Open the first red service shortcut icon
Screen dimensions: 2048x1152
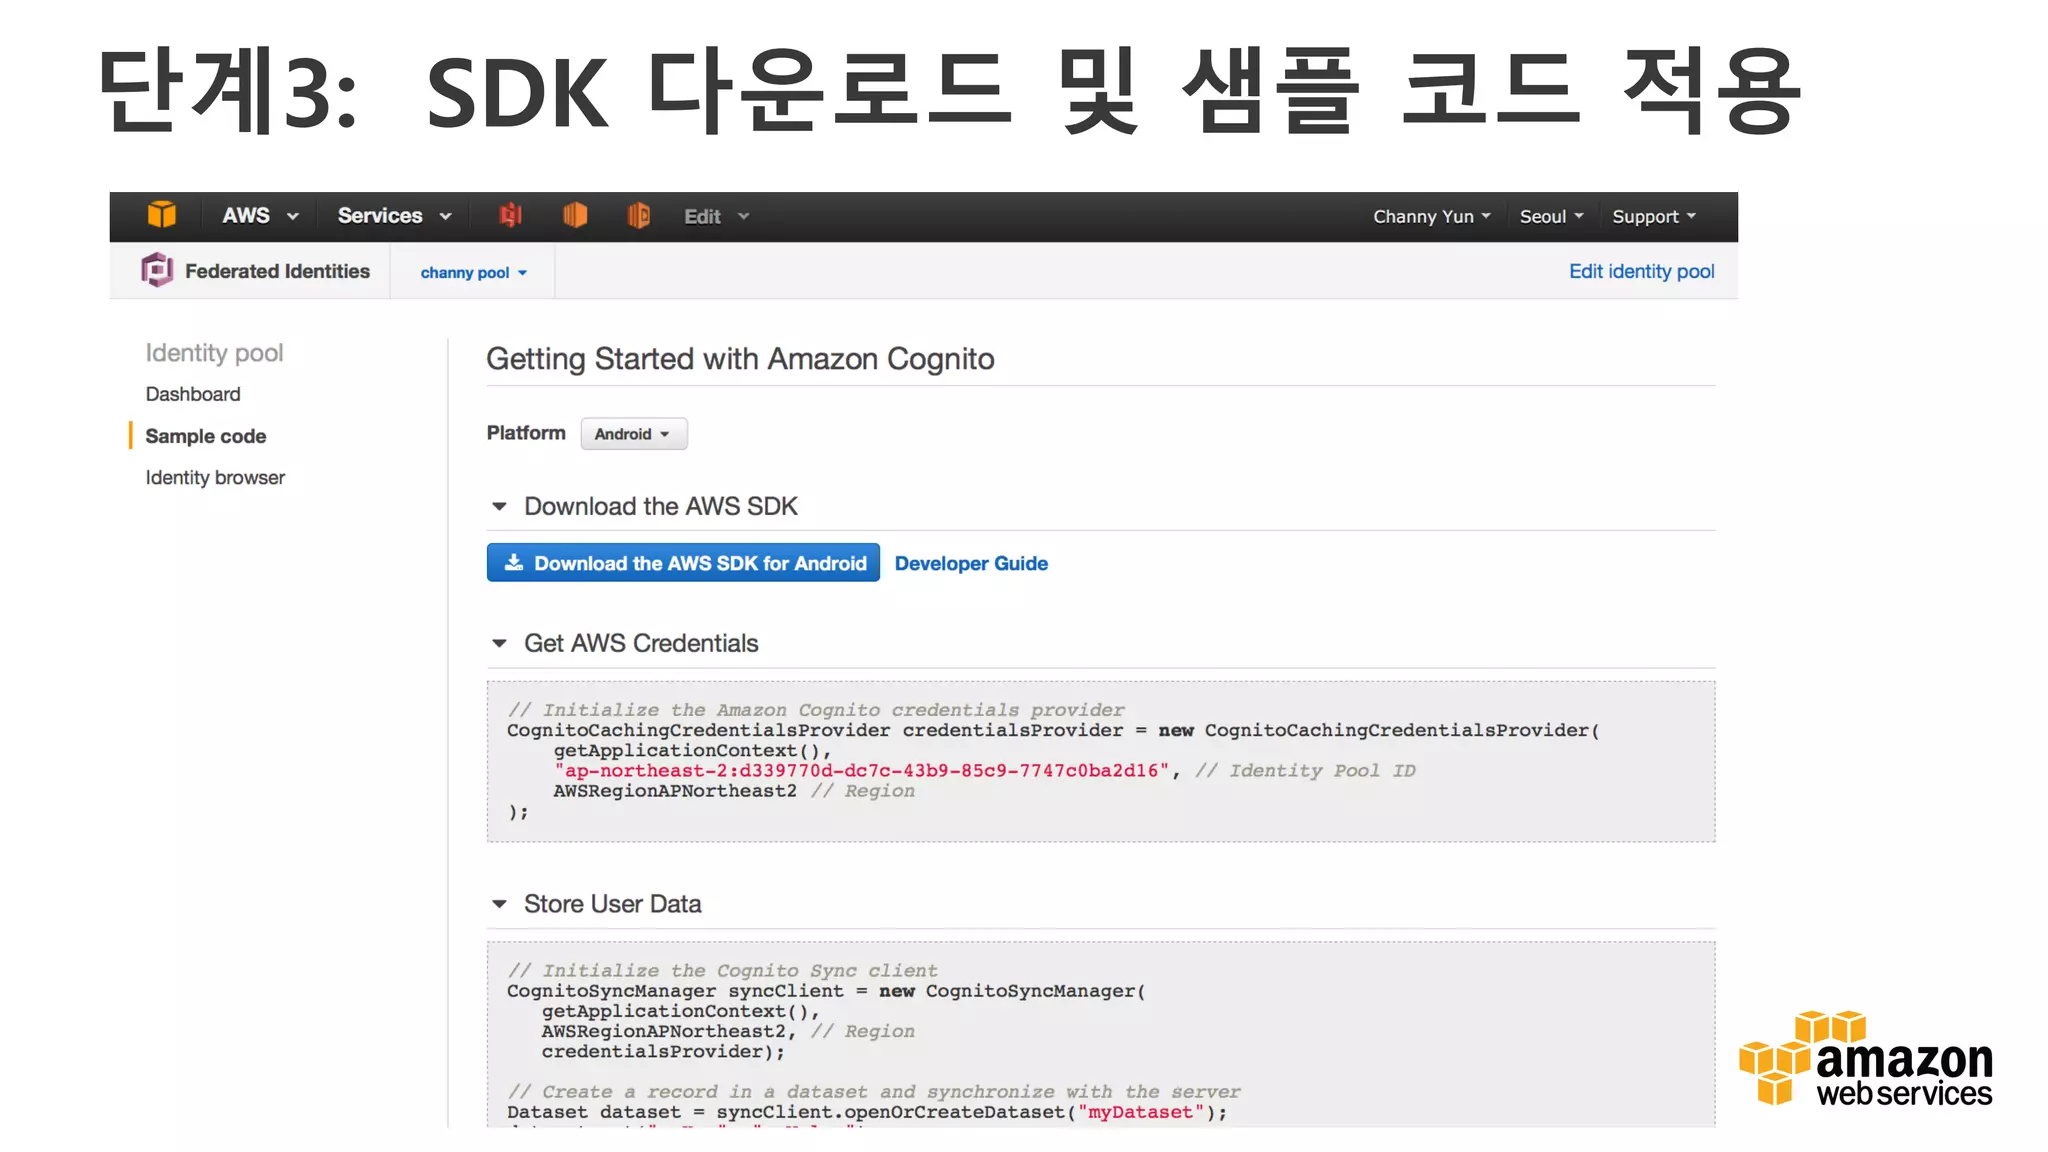pyautogui.click(x=511, y=215)
